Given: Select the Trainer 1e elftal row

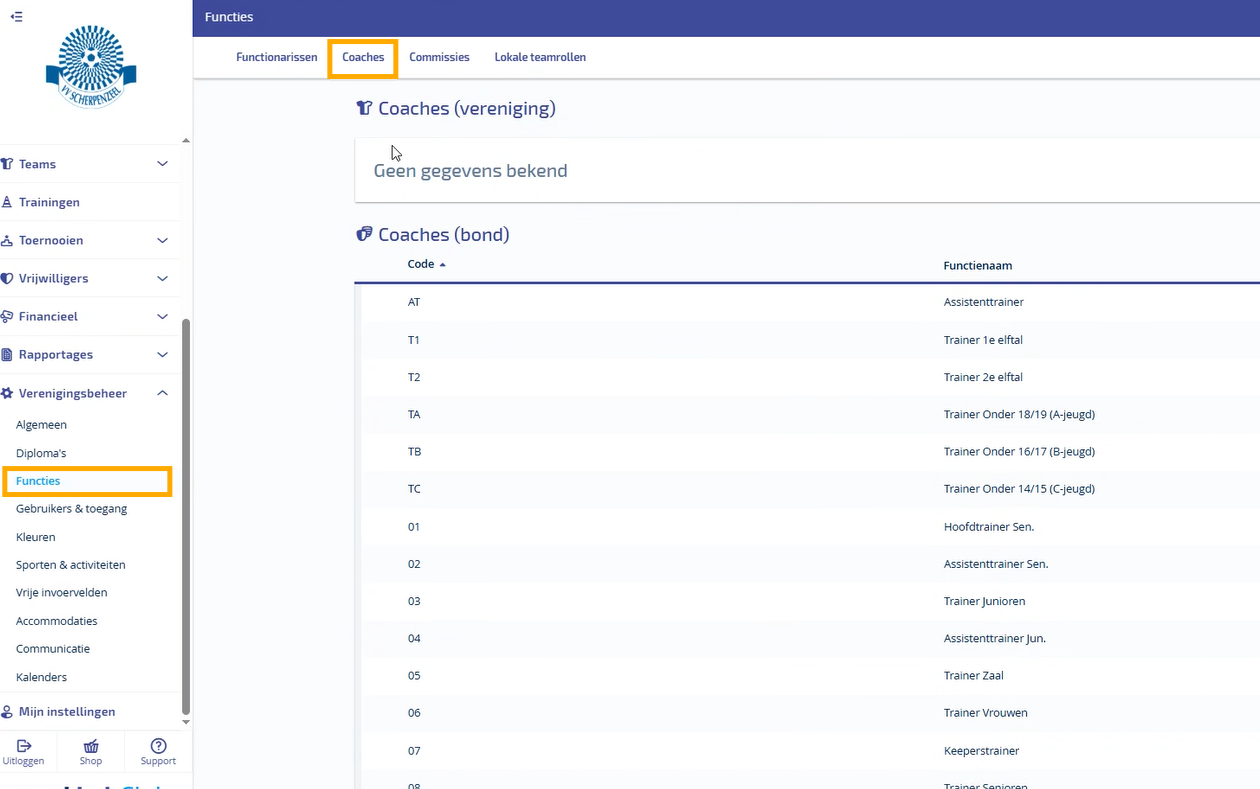Looking at the screenshot, I should pyautogui.click(x=807, y=340).
